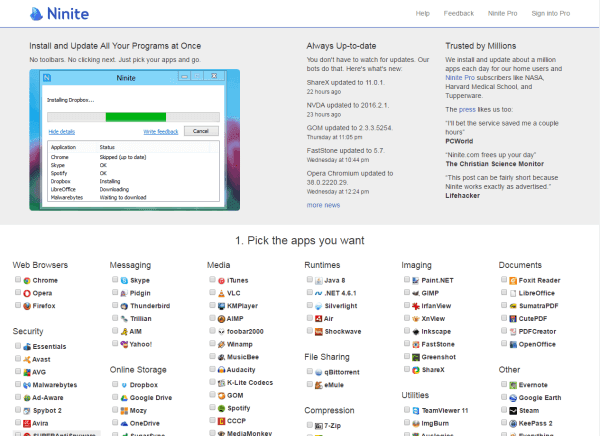Enable the 7-Zip checkbox
600x436 pixels.
pos(310,425)
